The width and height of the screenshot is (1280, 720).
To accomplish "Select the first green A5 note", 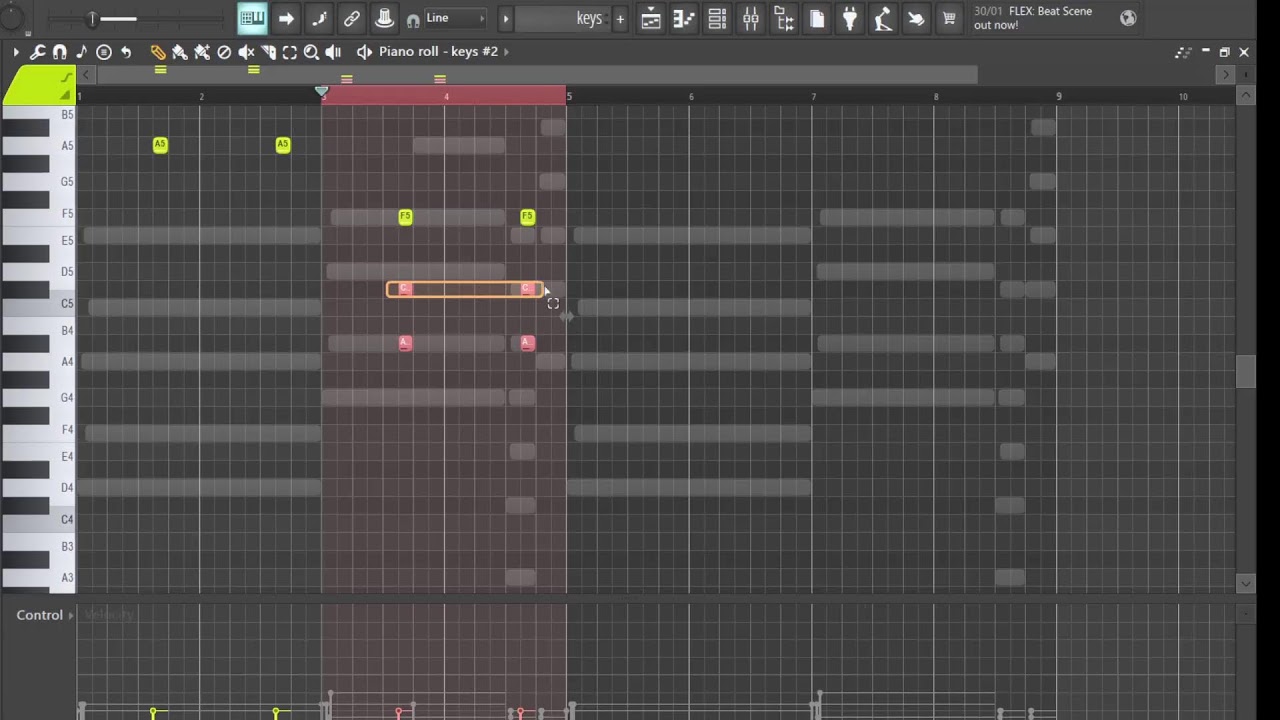I will click(160, 145).
